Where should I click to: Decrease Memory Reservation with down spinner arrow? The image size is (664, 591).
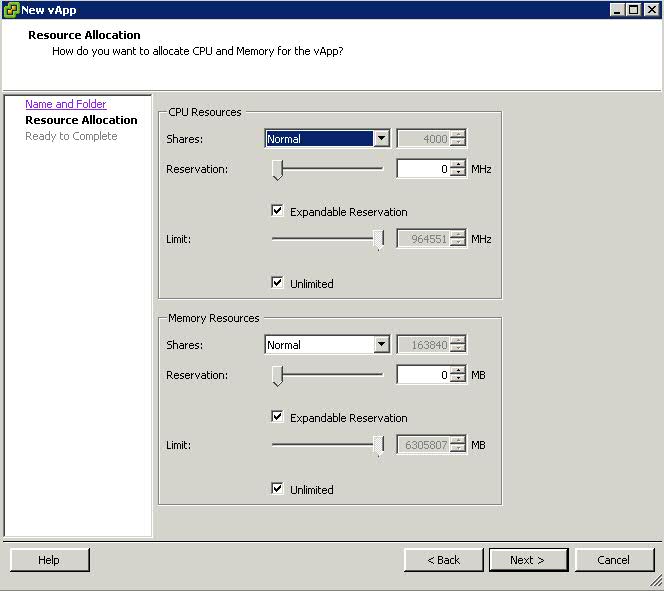click(458, 379)
